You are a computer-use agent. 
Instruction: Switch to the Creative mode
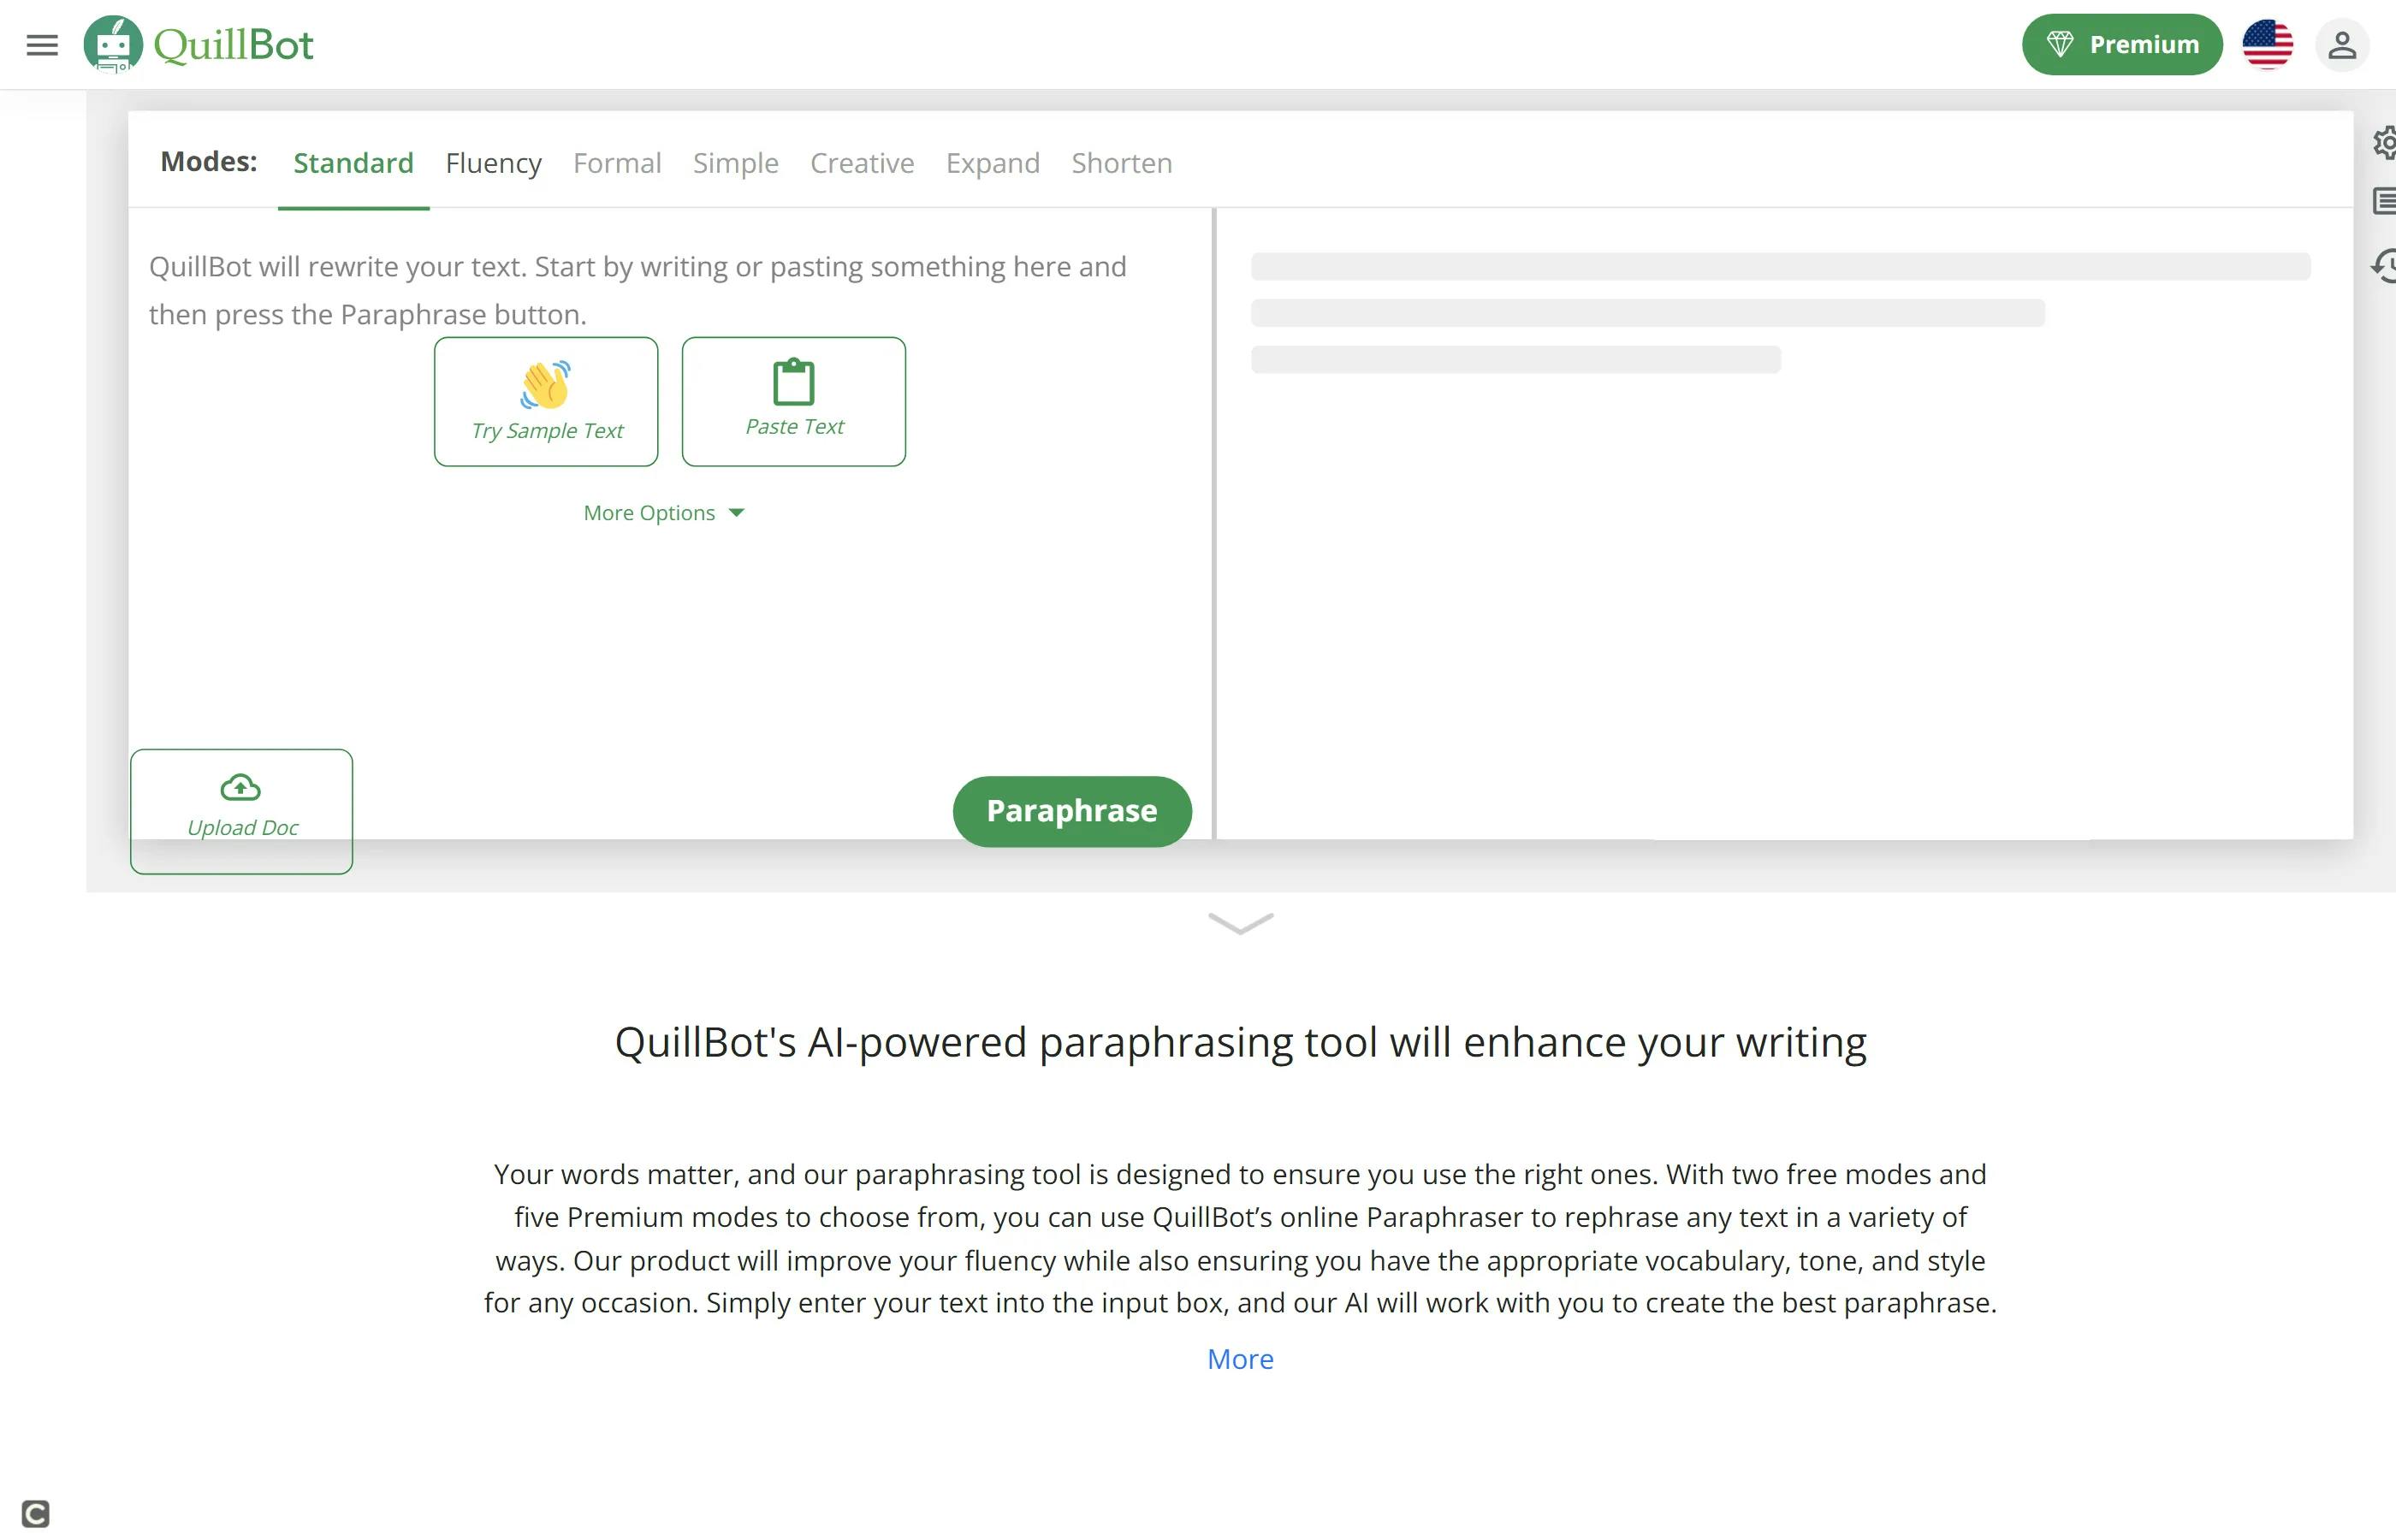coord(862,163)
